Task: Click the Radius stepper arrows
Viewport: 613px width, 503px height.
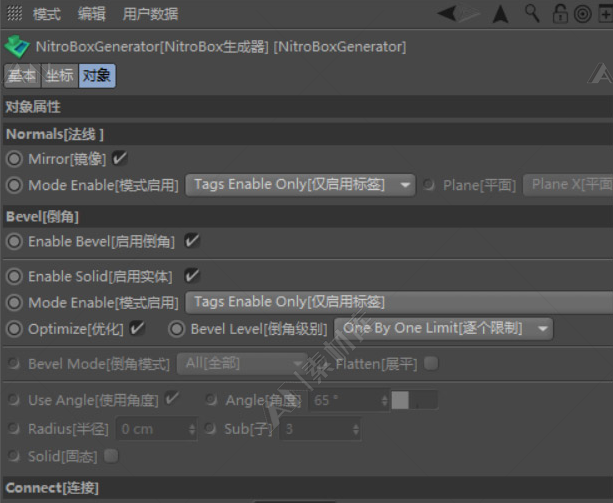Action: (192, 429)
